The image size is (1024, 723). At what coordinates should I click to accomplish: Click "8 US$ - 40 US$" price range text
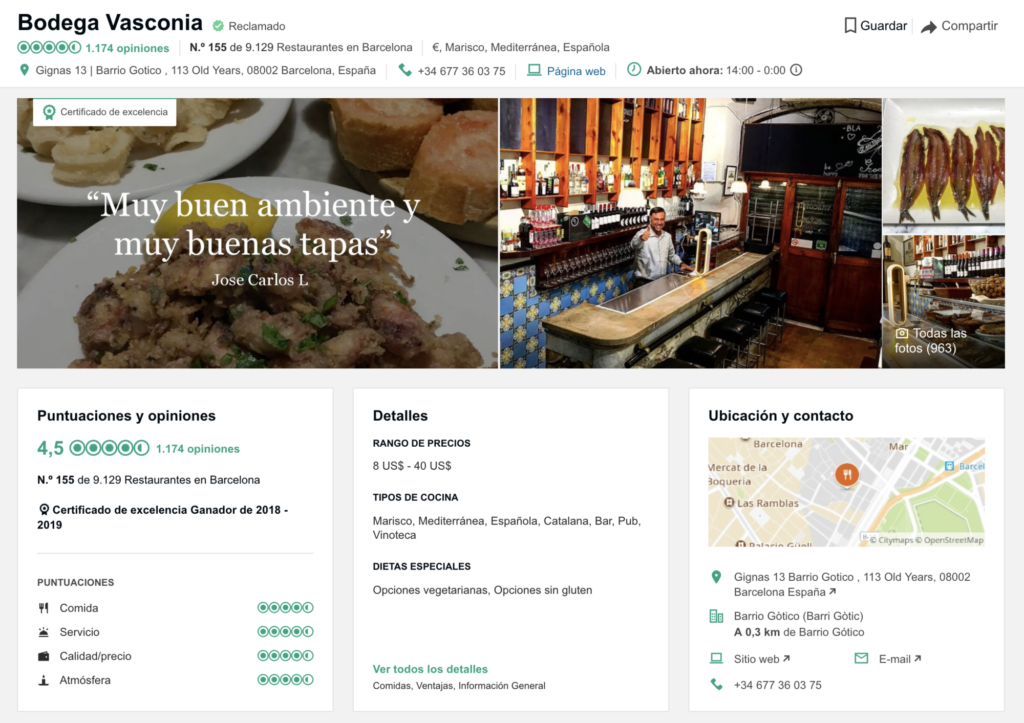click(412, 466)
